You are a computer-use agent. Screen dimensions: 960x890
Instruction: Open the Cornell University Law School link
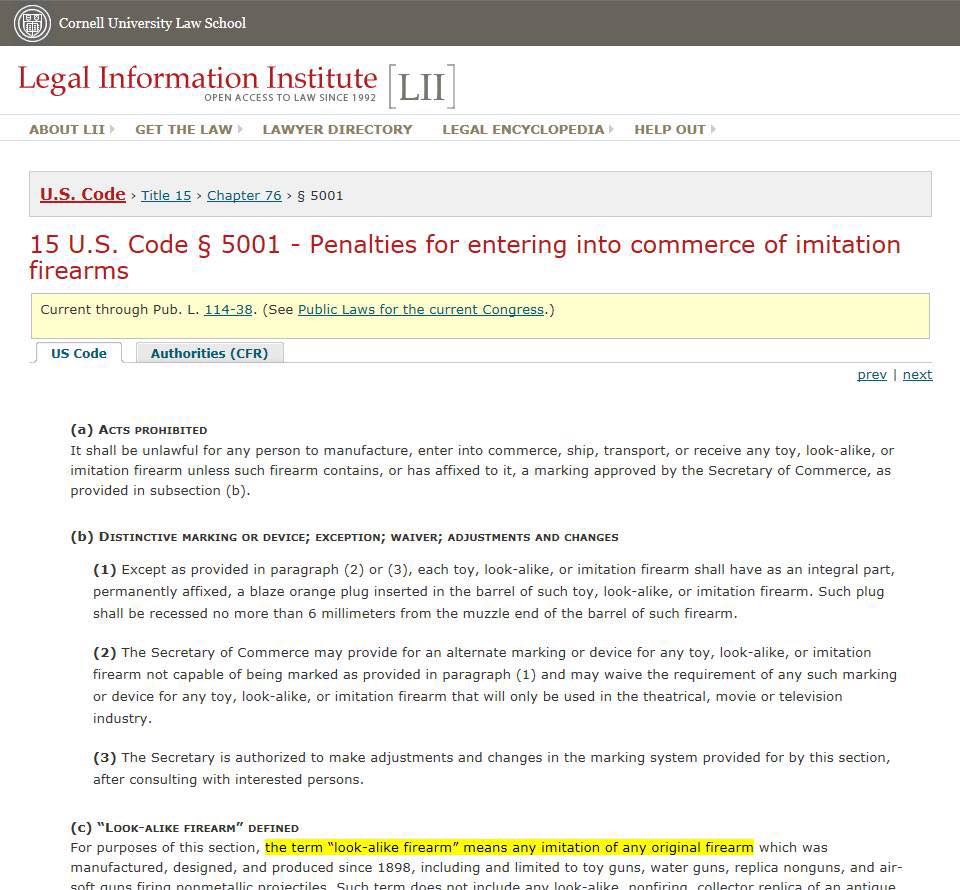coord(152,23)
